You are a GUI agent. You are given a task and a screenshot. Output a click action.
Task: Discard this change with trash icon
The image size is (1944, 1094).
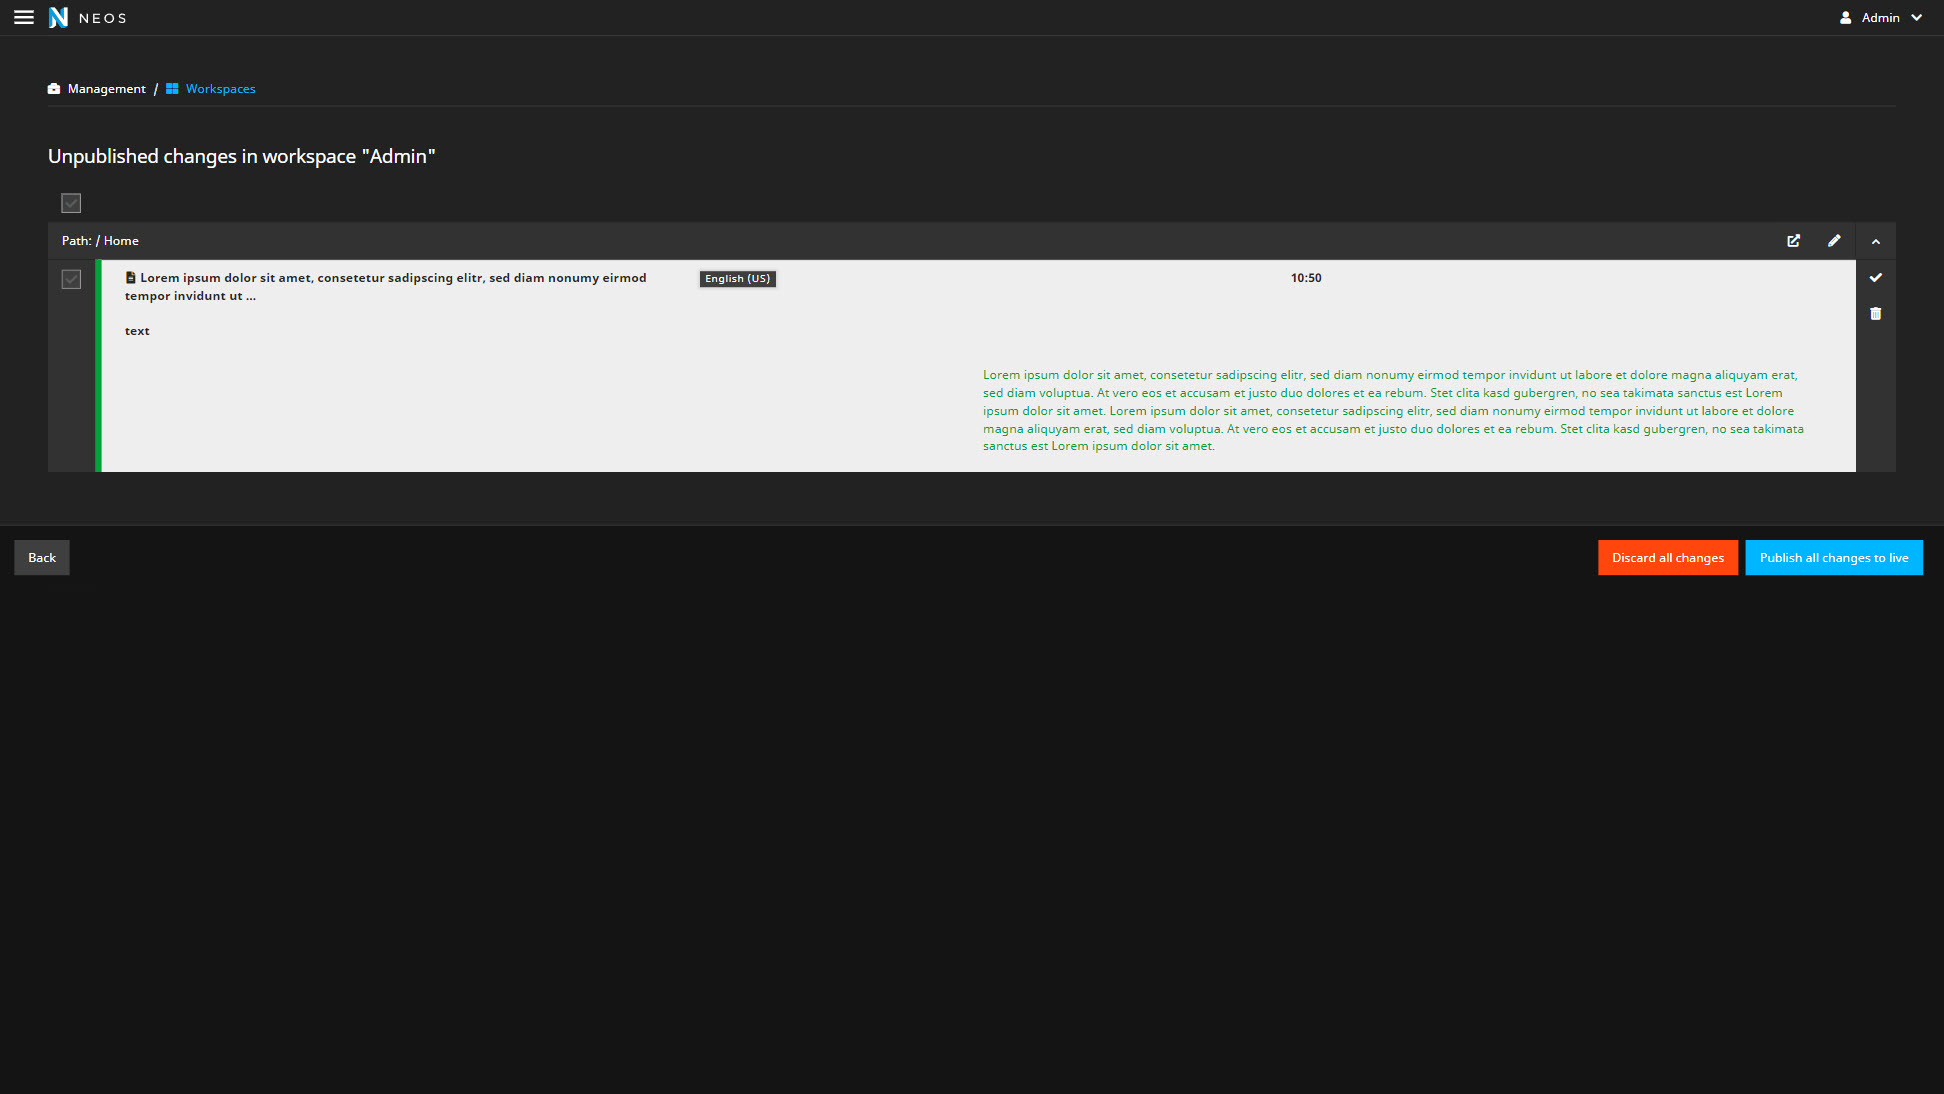coord(1875,314)
